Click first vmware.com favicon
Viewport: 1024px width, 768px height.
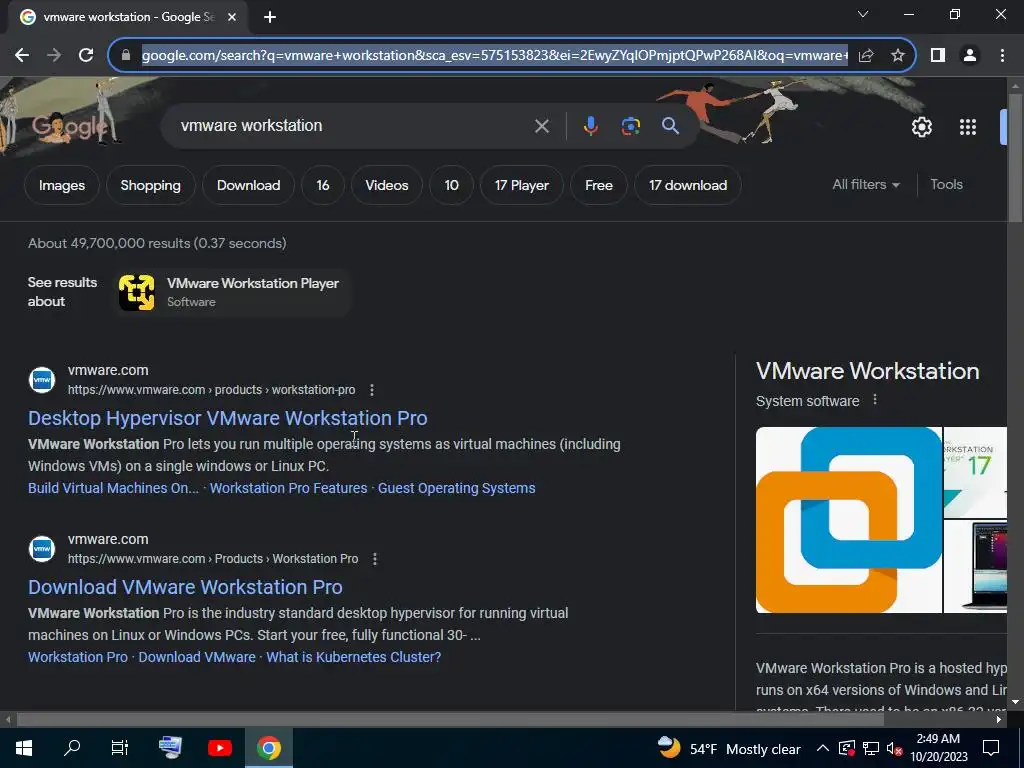tap(42, 380)
